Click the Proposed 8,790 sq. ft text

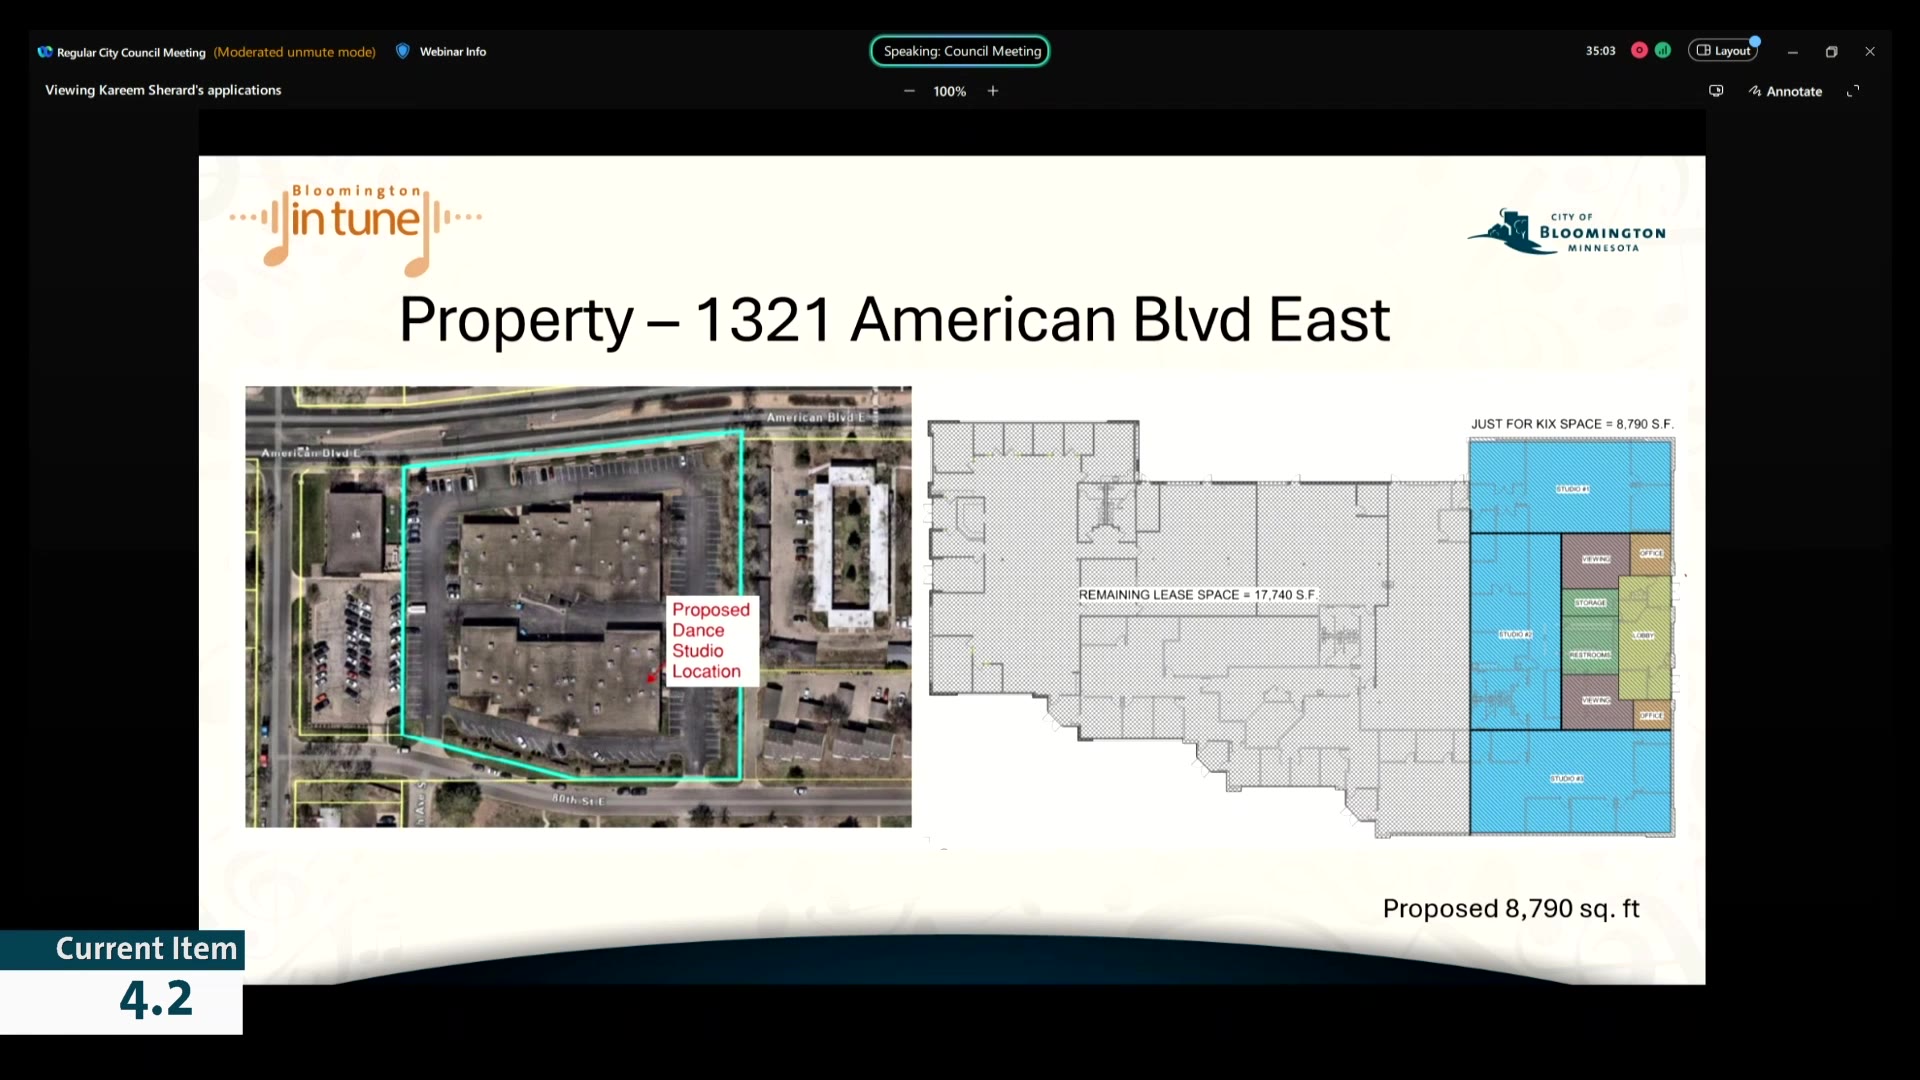pos(1511,909)
